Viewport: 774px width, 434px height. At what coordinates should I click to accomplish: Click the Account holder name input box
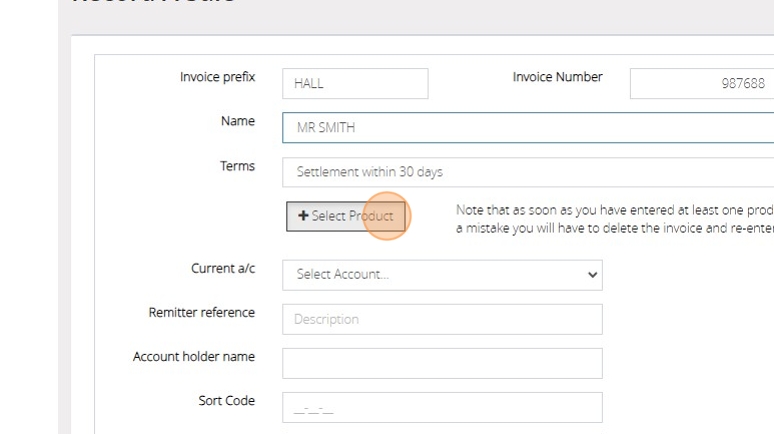tap(442, 363)
